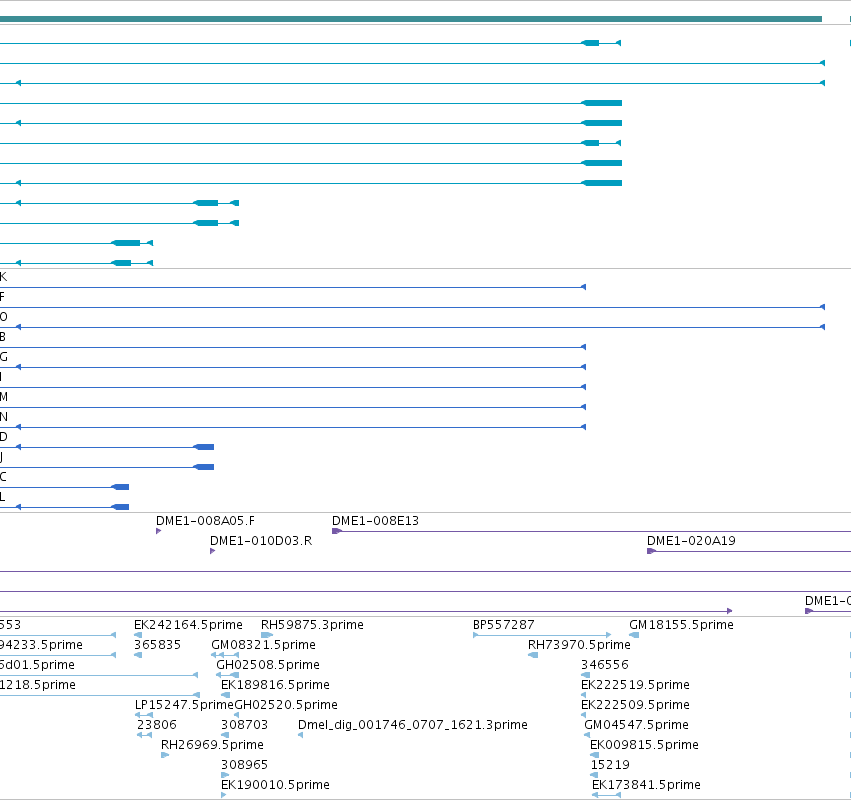Click the DME1-008A05.F feature label
The width and height of the screenshot is (851, 800).
(x=205, y=521)
